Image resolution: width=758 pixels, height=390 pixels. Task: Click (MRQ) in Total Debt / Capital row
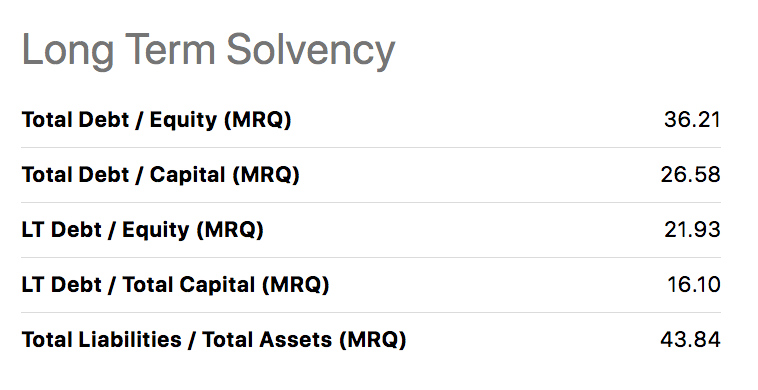[x=265, y=175]
